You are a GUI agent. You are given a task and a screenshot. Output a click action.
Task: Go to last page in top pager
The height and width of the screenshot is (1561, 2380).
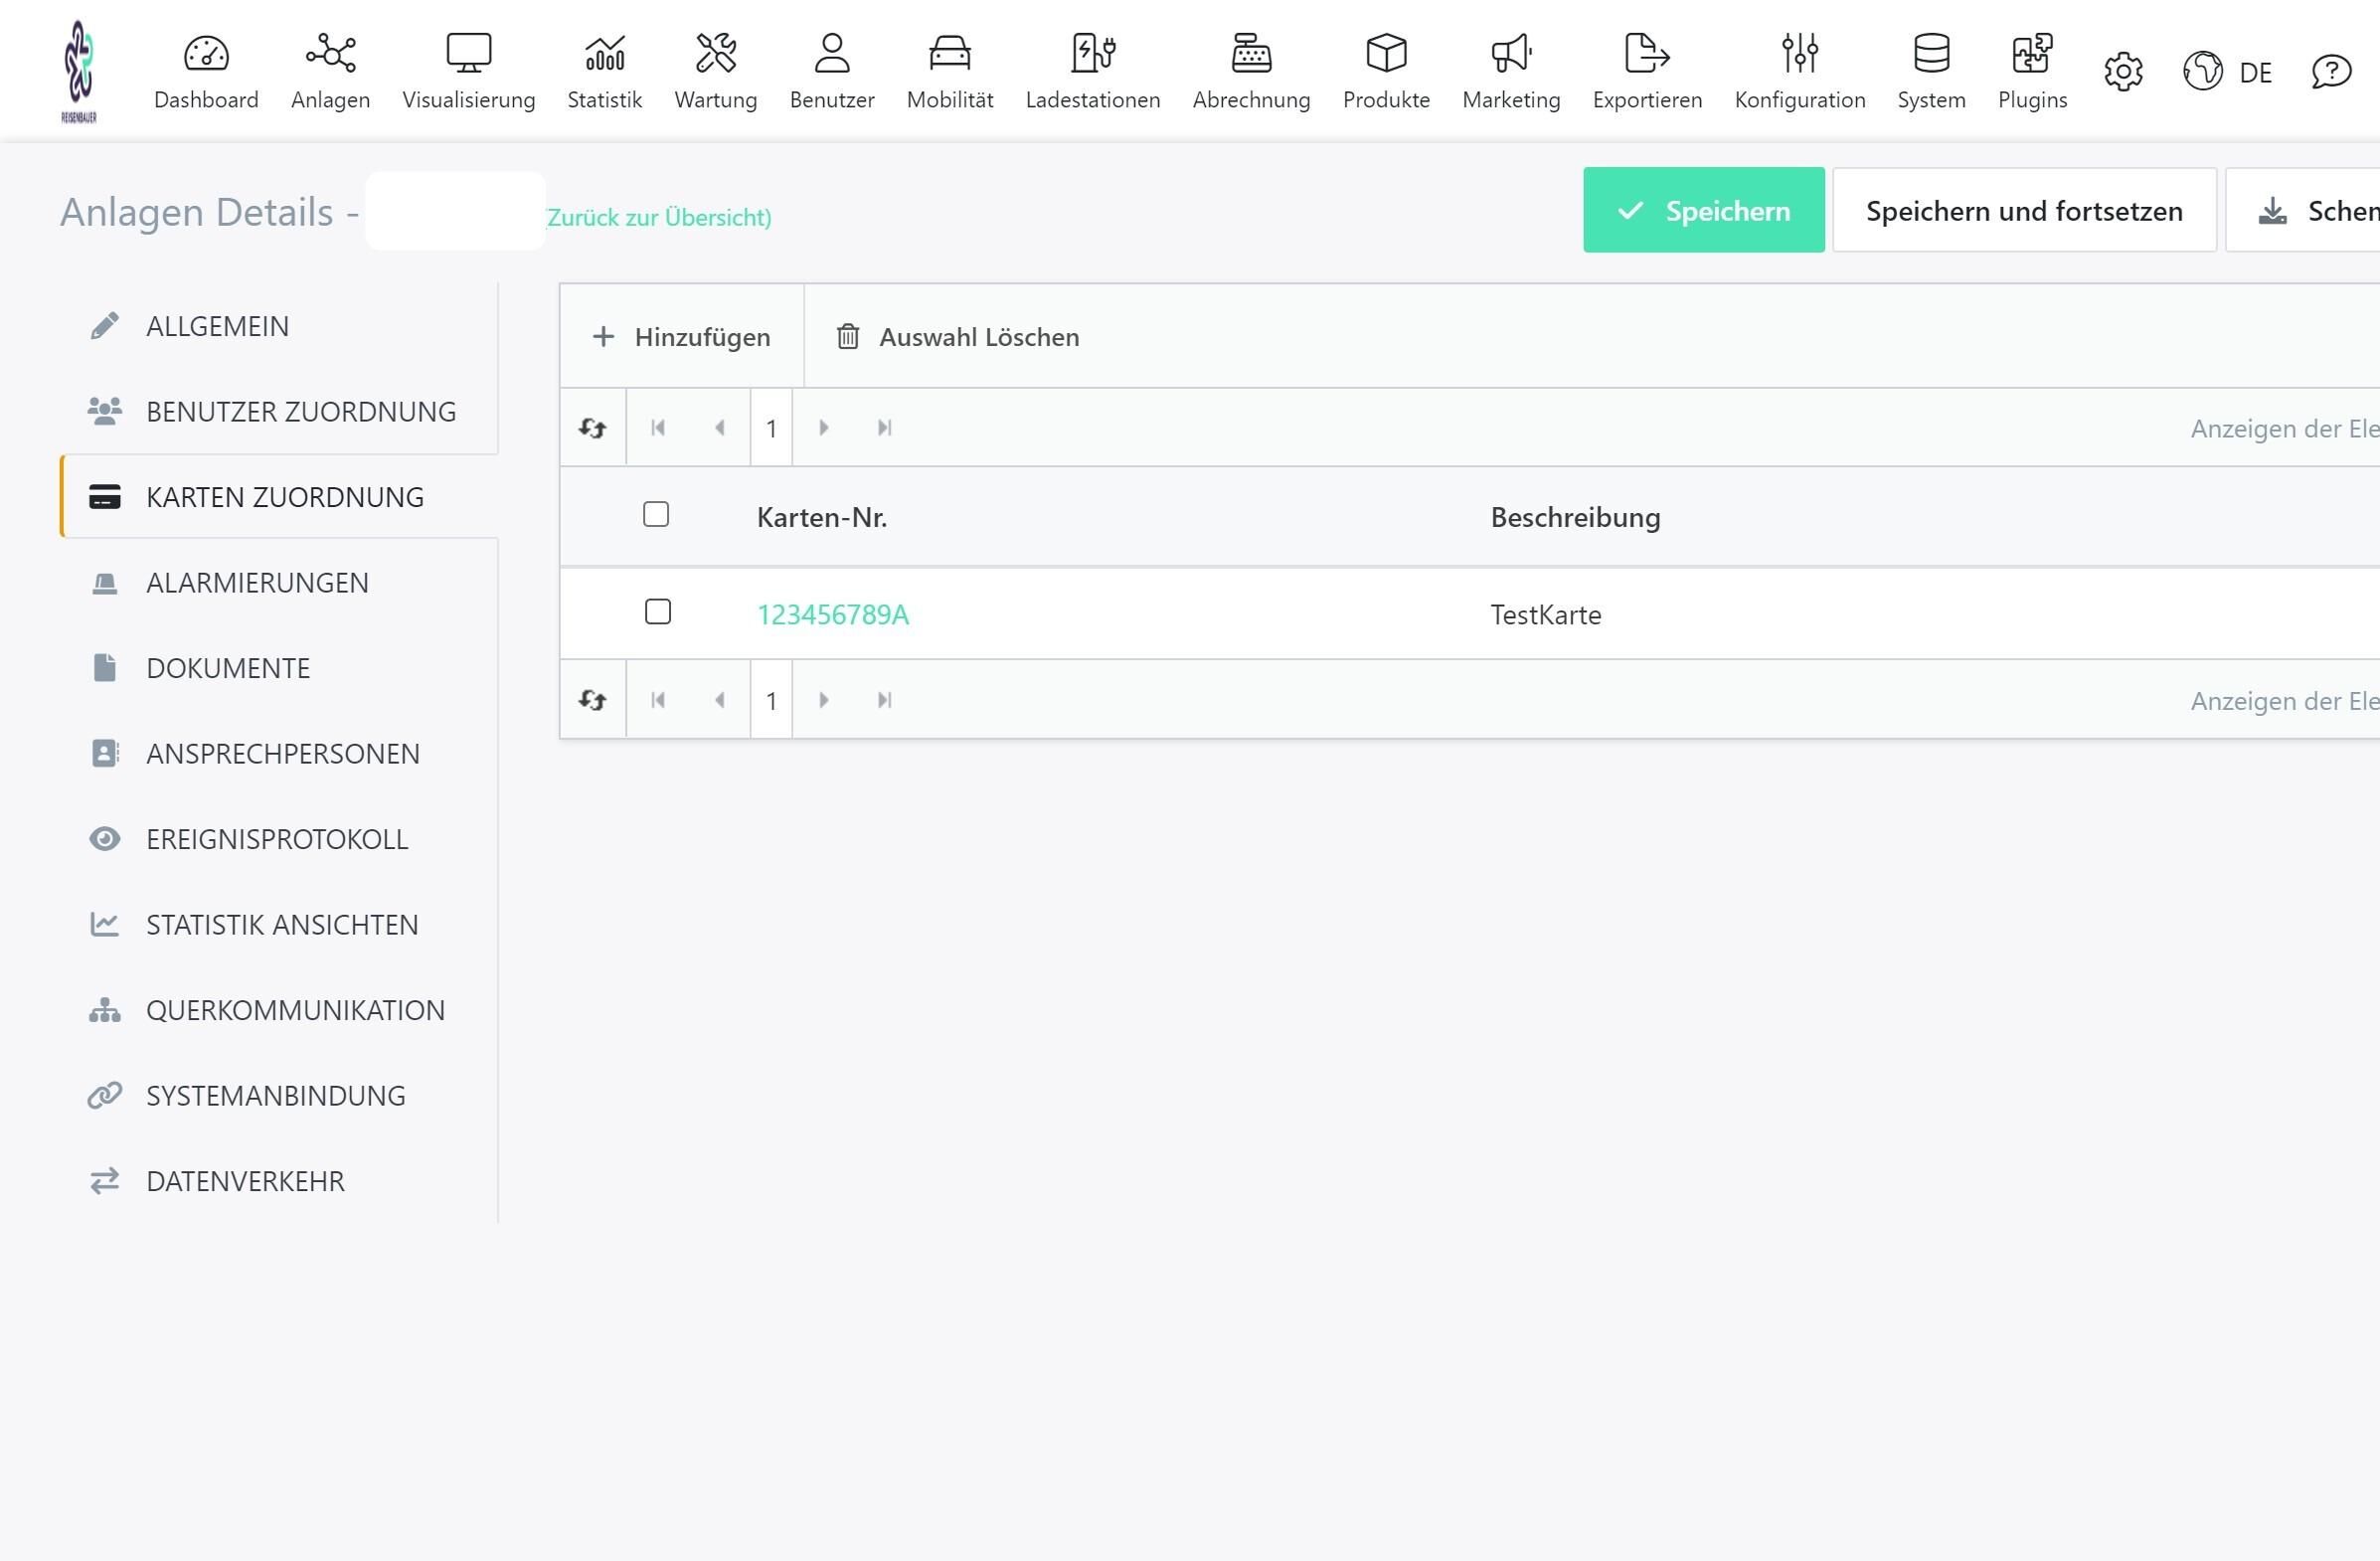point(884,428)
